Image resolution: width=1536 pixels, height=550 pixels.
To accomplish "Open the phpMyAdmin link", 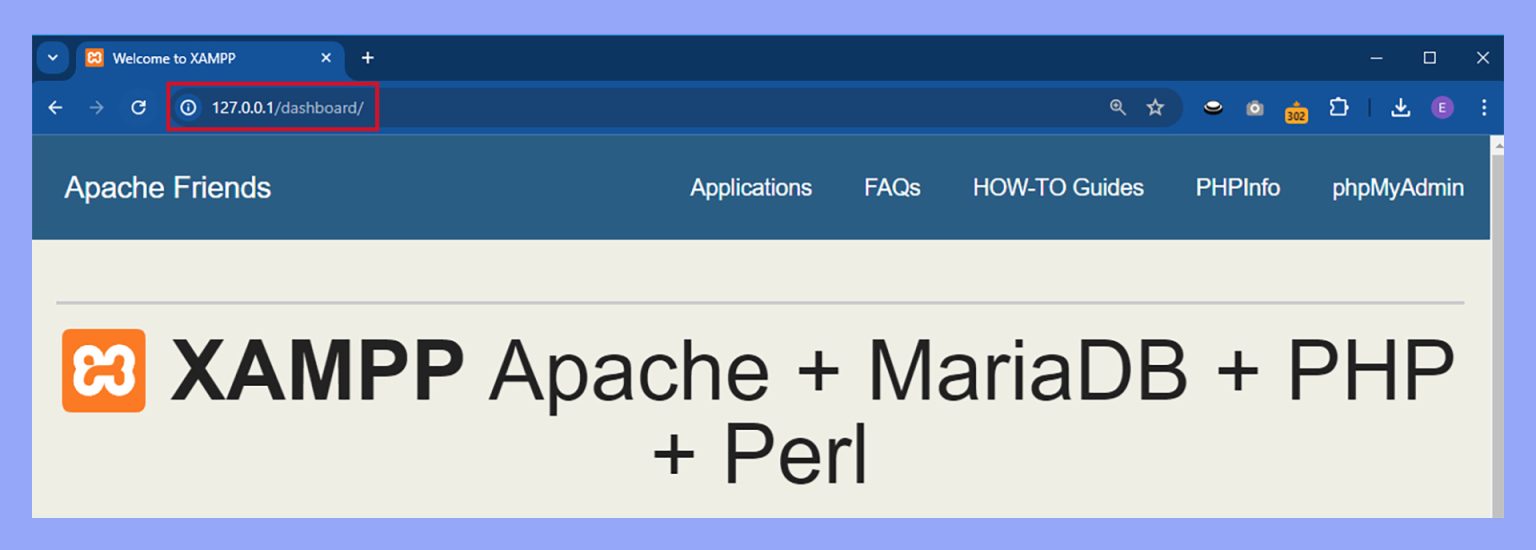I will point(1397,188).
